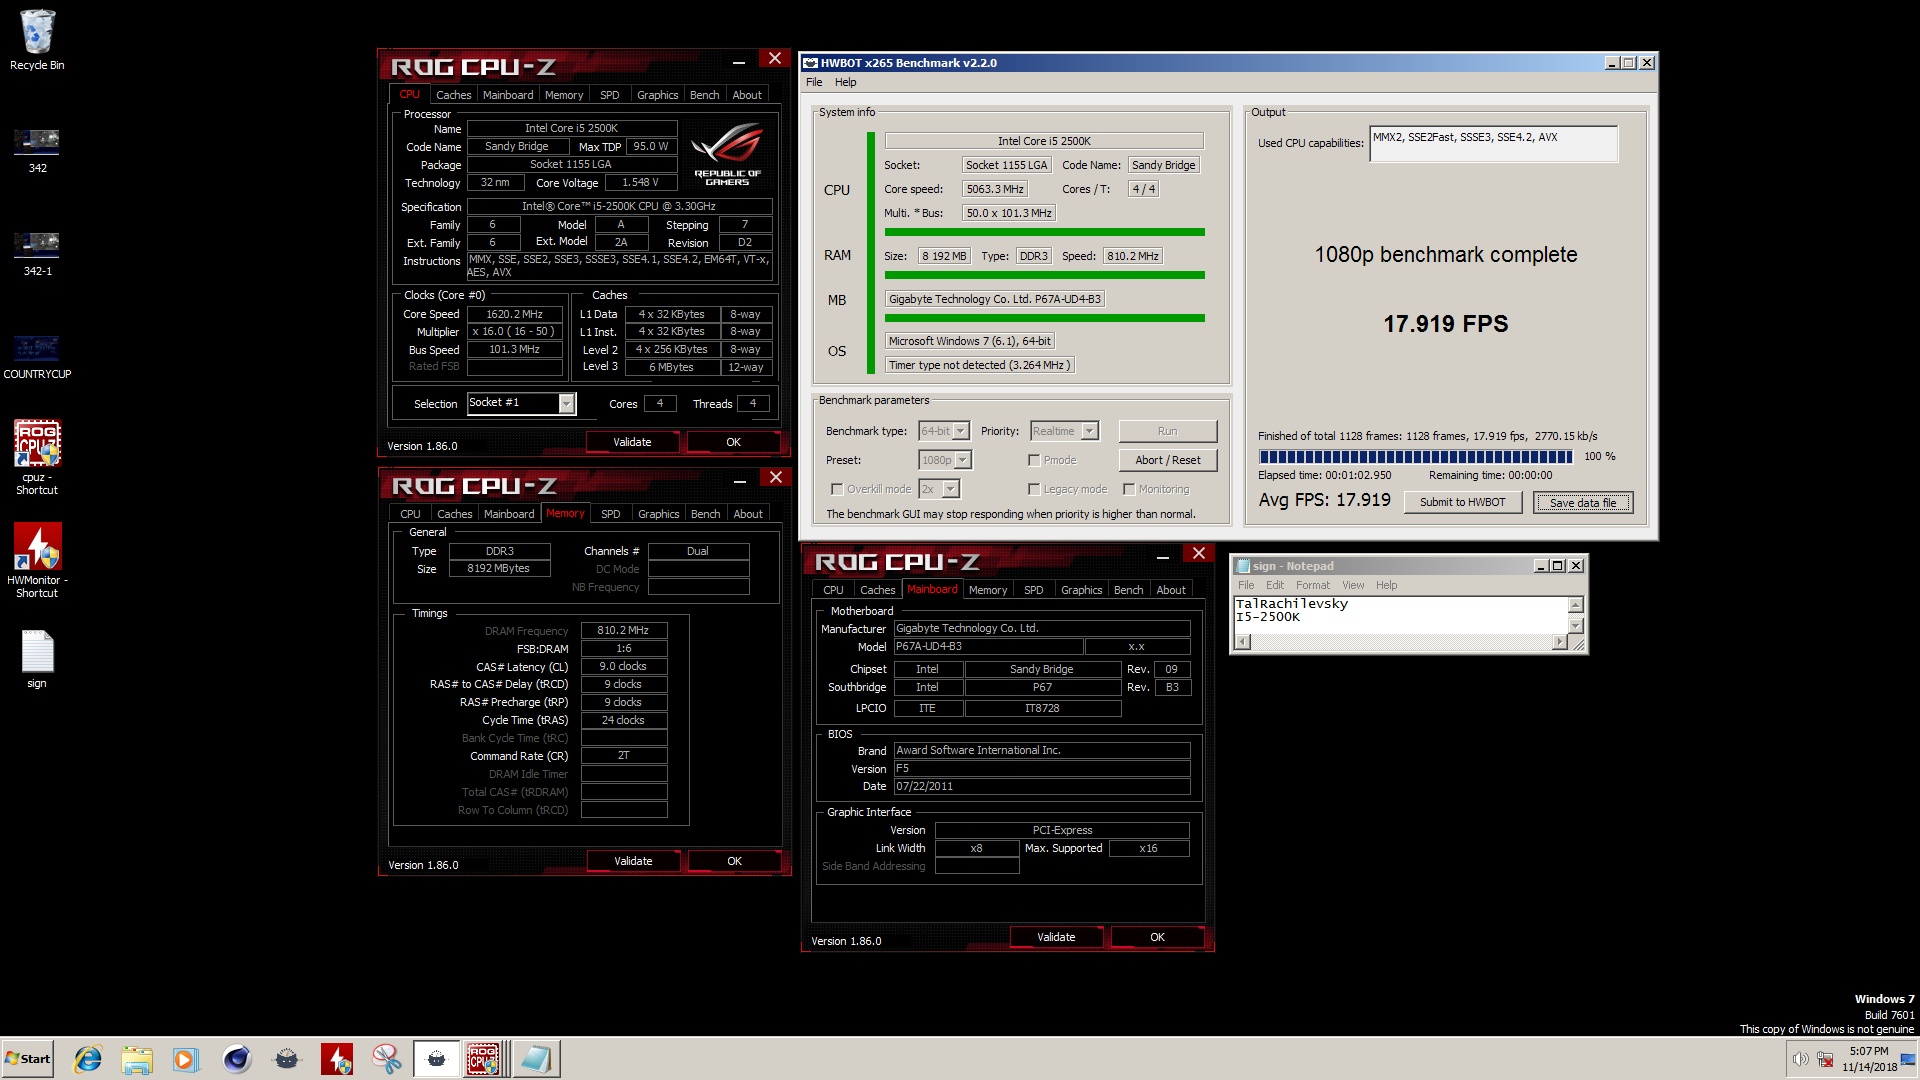Click the benchmark progress bar at 100%

(x=1415, y=456)
